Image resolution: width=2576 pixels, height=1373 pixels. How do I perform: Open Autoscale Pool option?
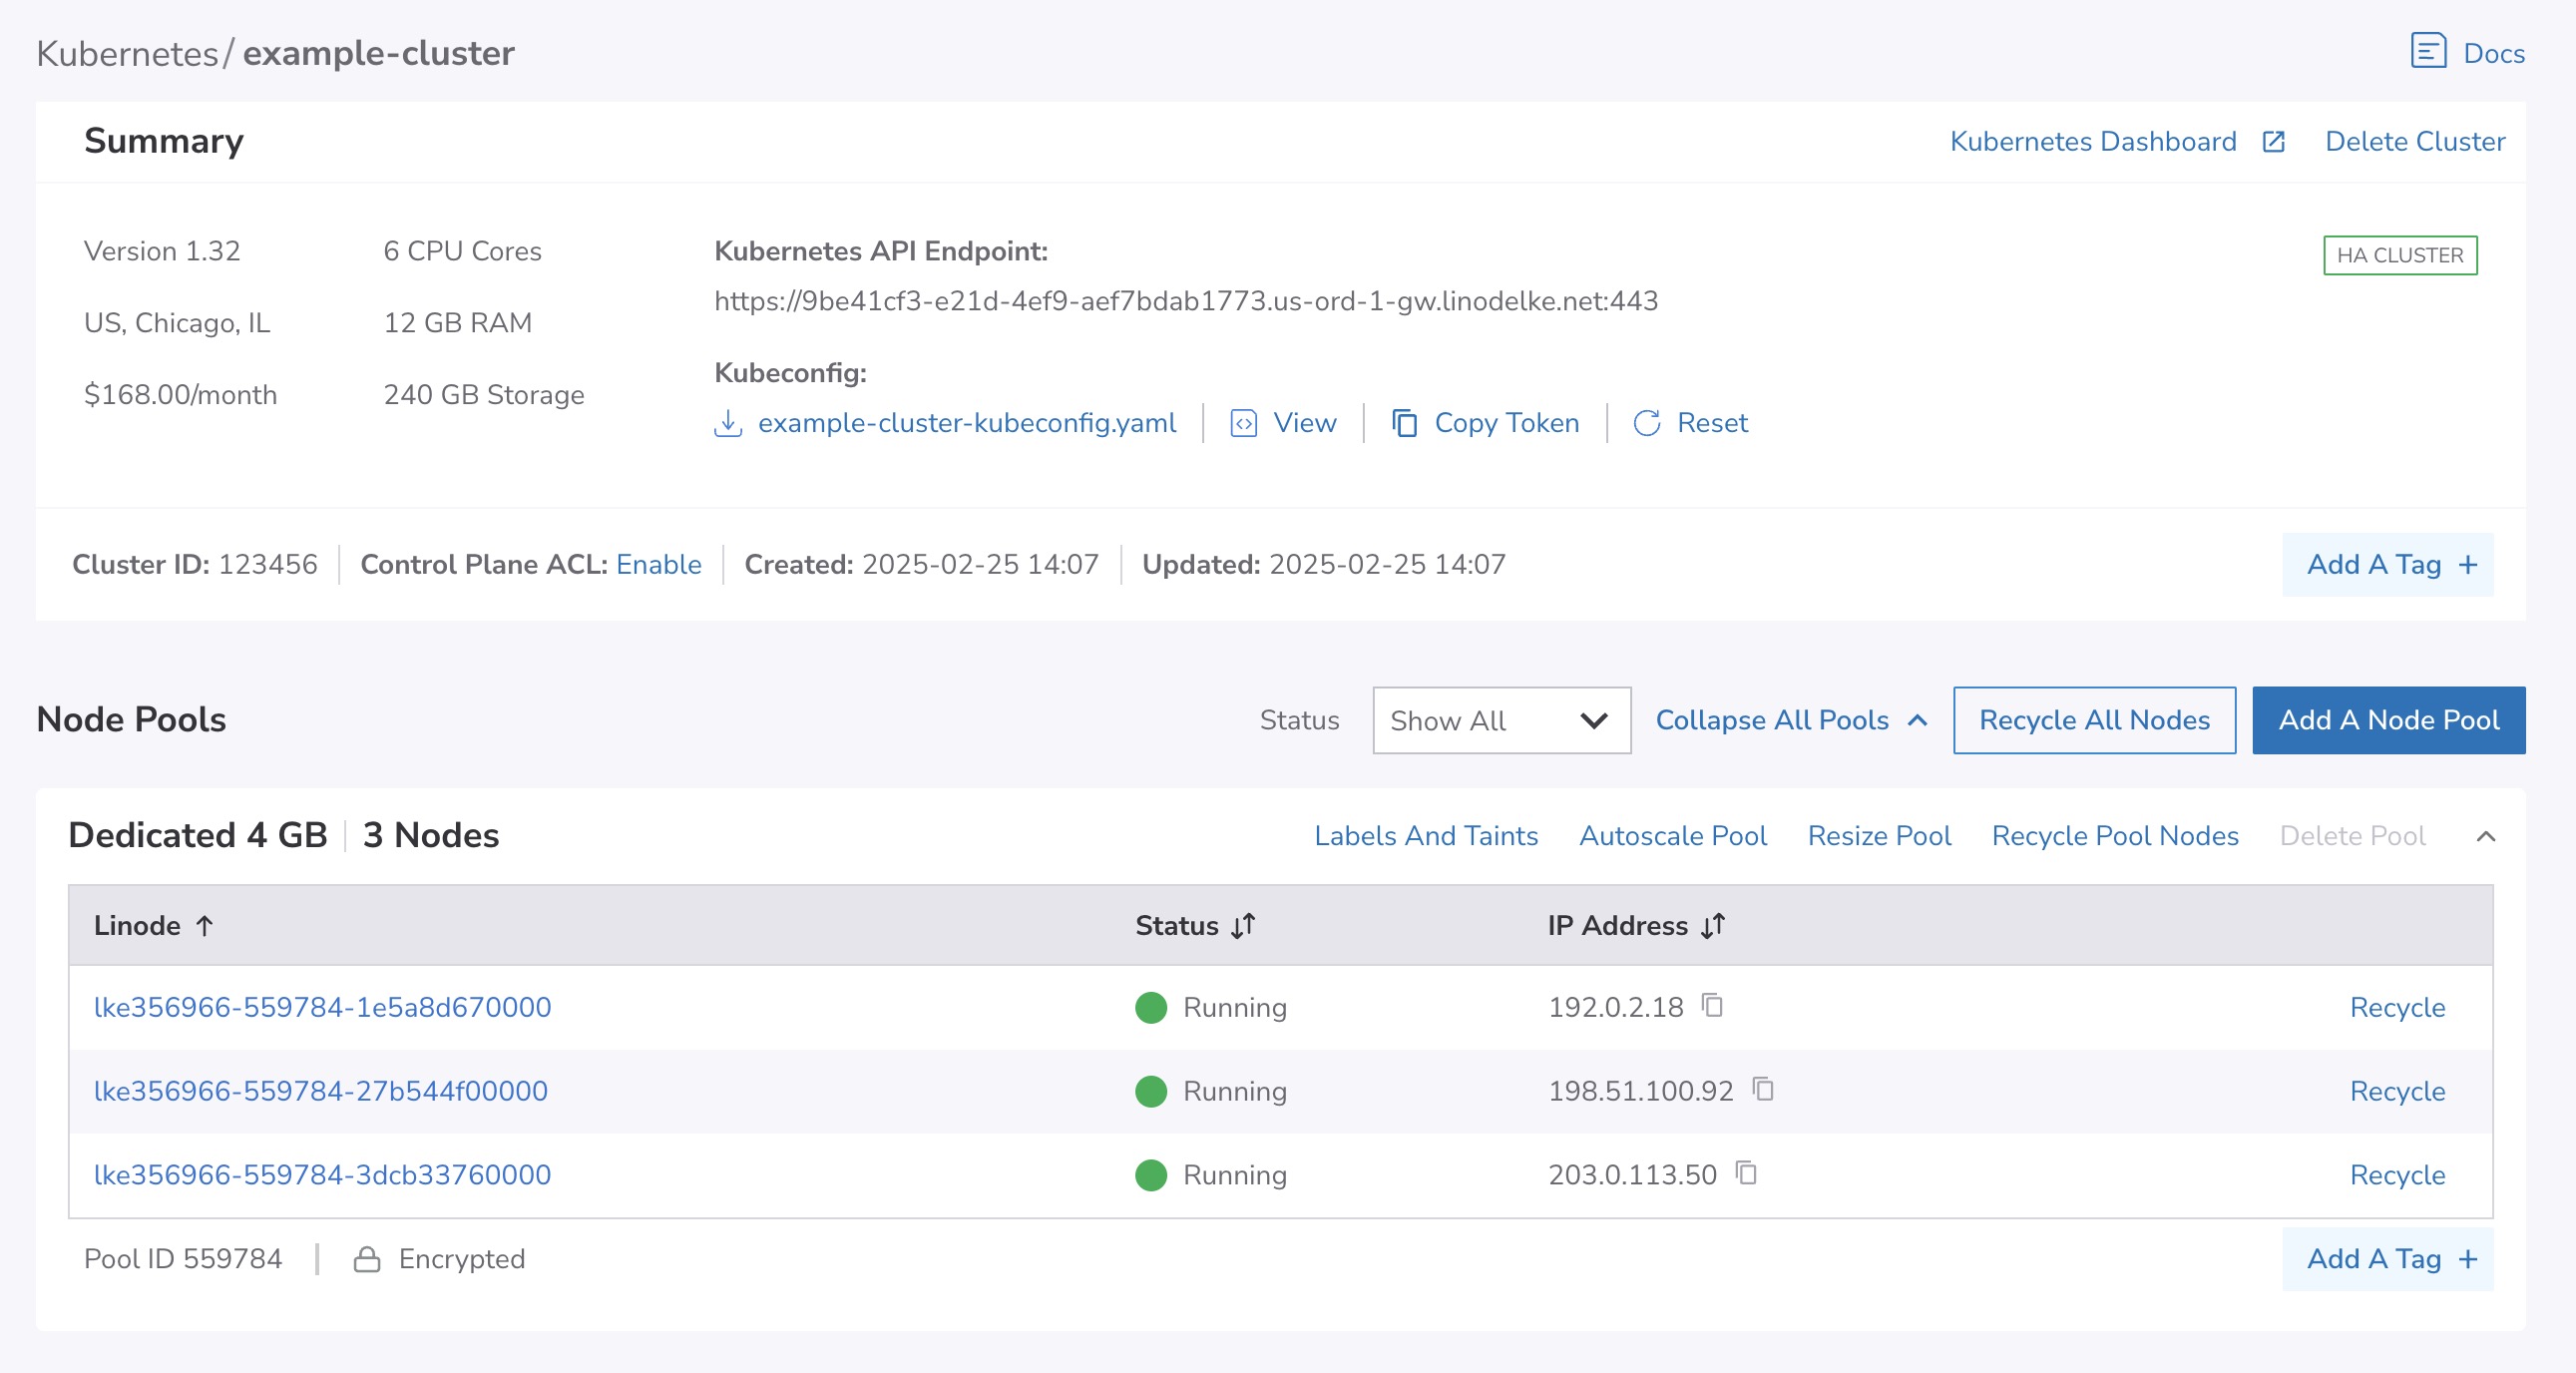click(1672, 836)
